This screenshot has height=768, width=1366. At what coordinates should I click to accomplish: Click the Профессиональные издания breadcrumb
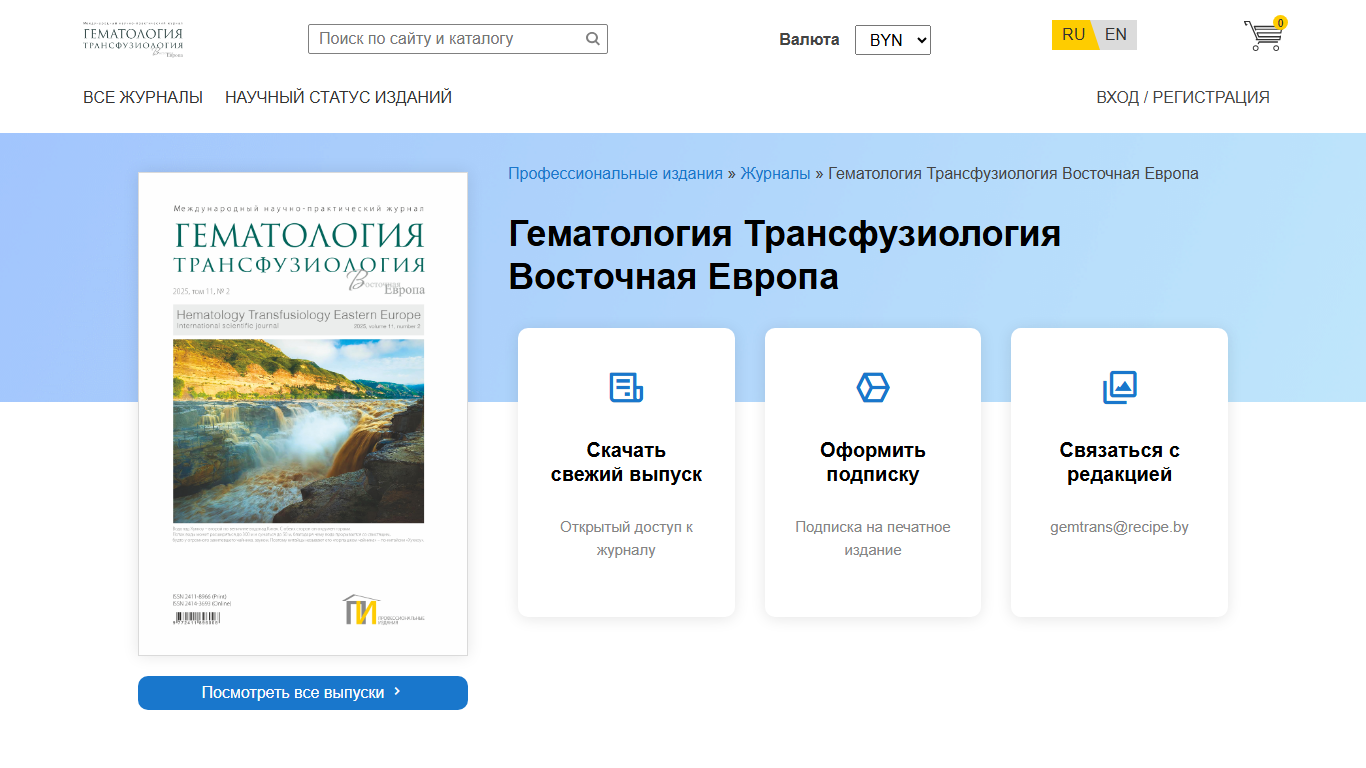(615, 173)
